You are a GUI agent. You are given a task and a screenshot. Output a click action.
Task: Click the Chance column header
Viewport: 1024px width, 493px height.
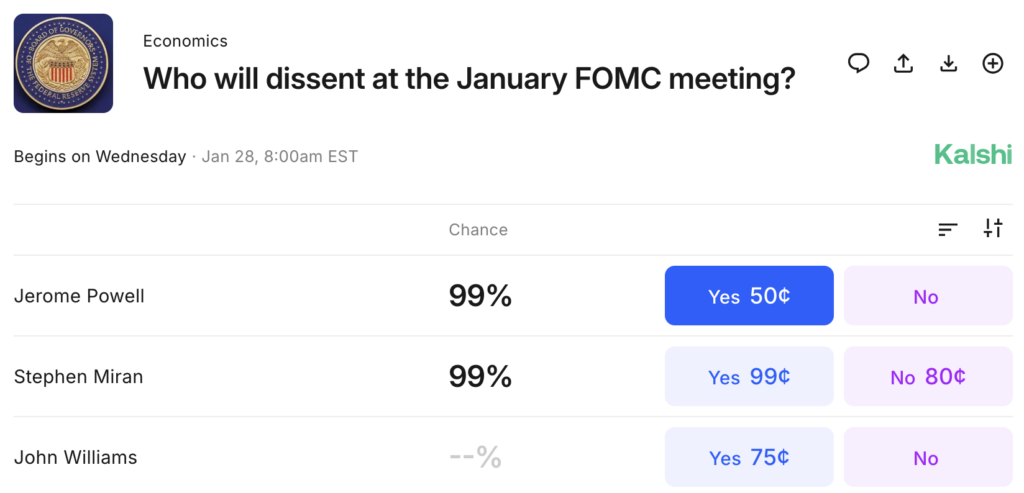click(478, 229)
